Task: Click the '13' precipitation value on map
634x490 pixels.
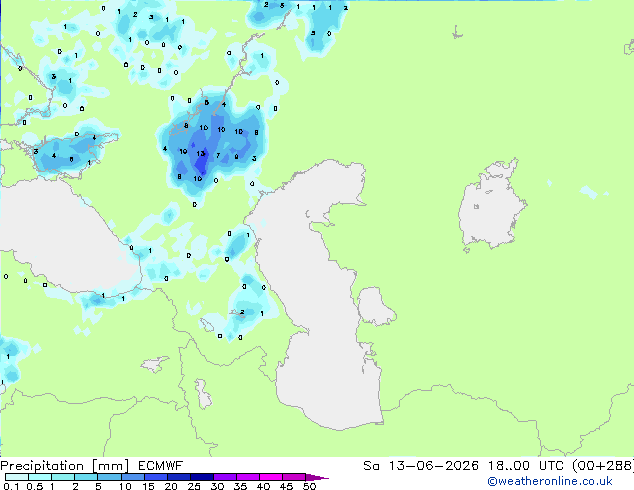Action: click(x=201, y=154)
